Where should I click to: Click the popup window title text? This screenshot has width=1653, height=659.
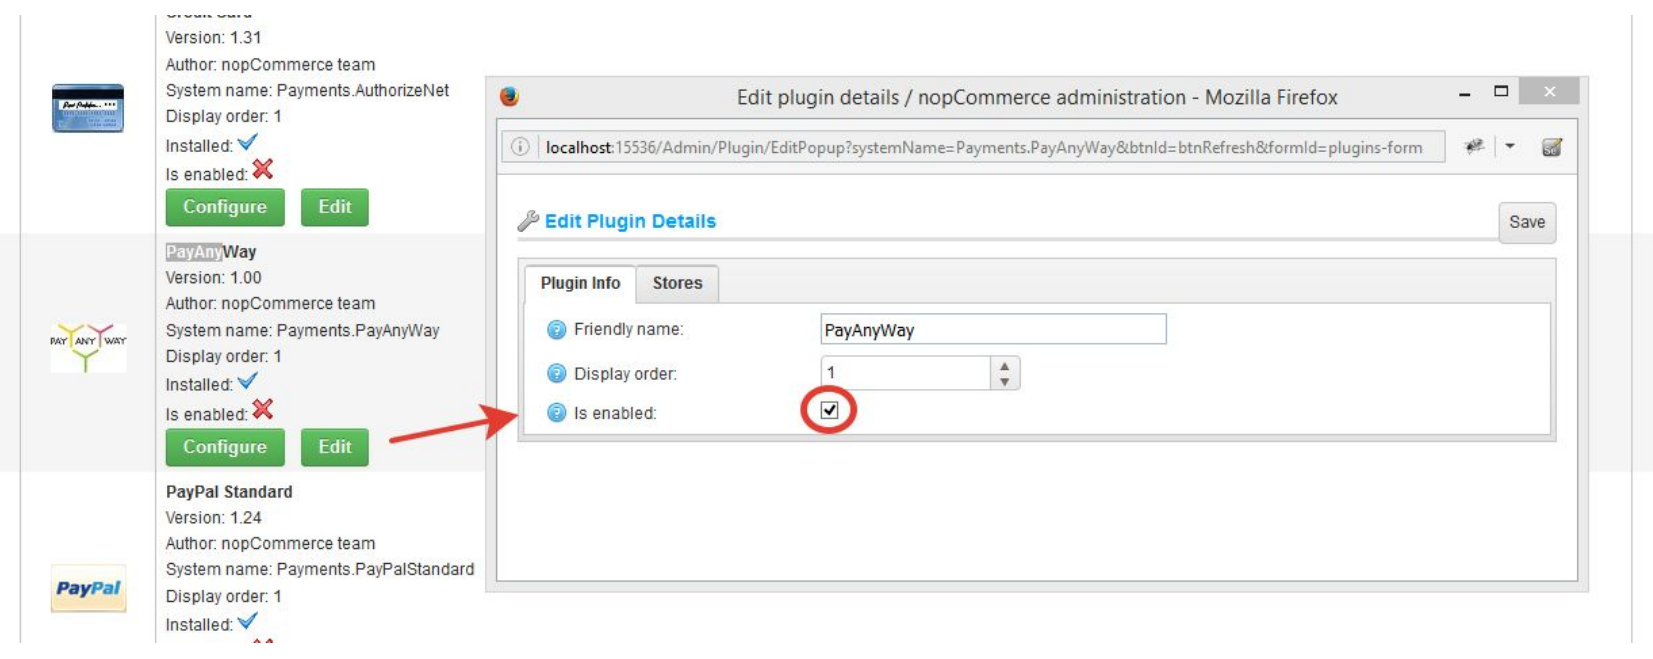click(x=1037, y=97)
